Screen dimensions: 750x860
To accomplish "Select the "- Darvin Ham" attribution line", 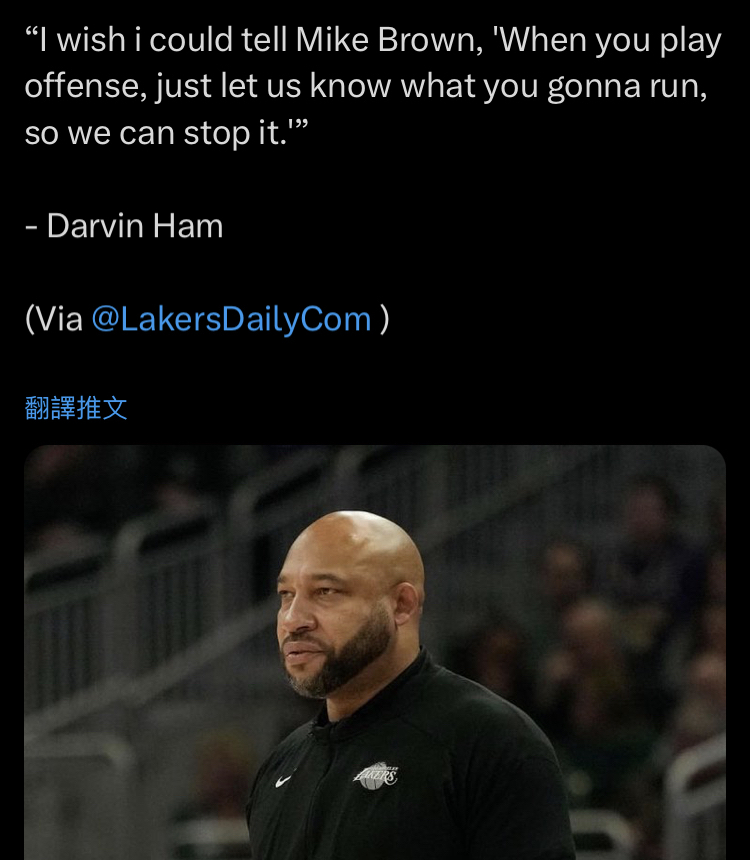I will tap(124, 225).
